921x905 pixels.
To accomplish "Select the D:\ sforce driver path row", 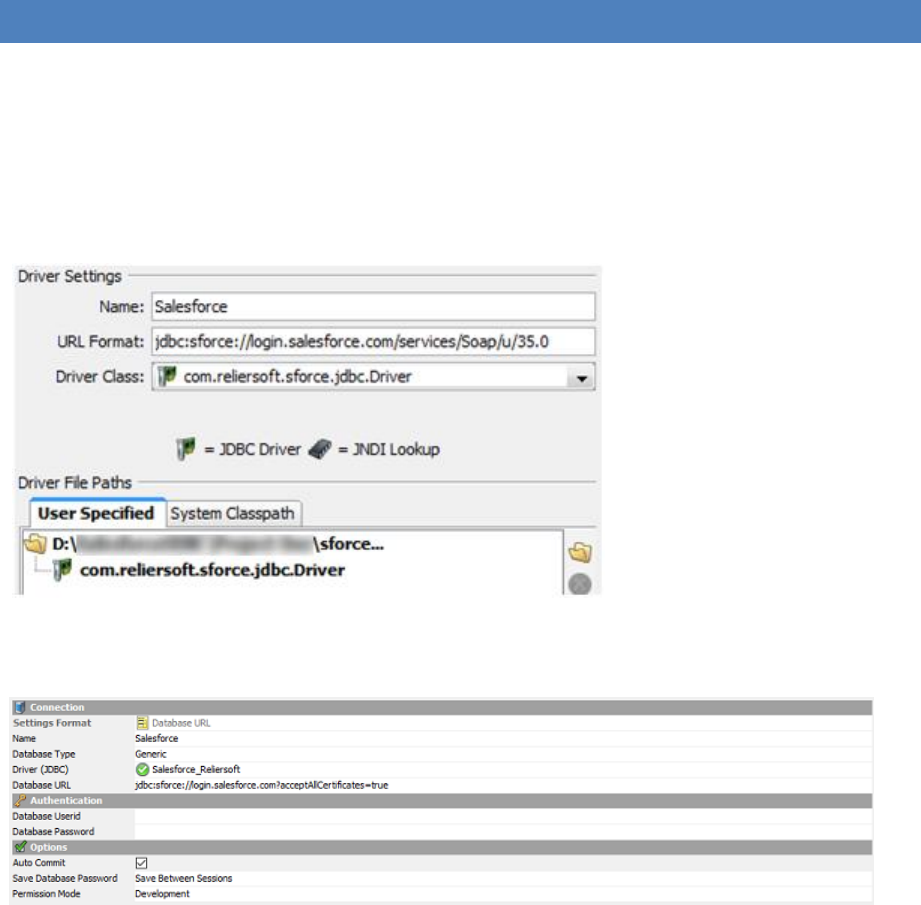I will click(x=217, y=544).
